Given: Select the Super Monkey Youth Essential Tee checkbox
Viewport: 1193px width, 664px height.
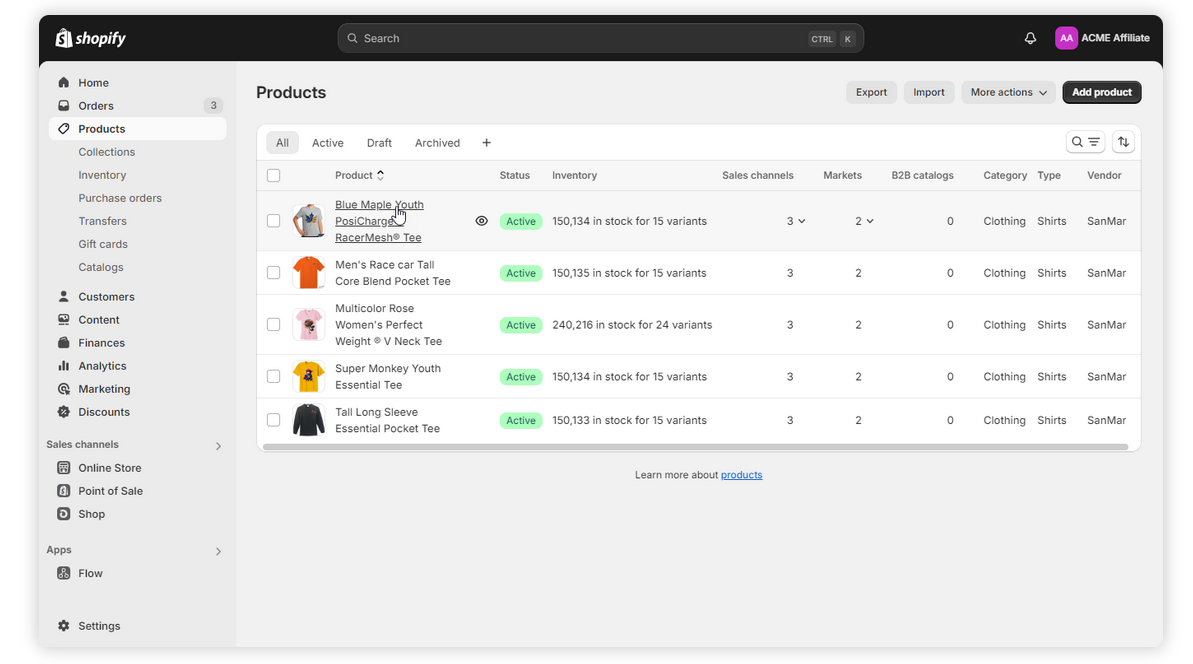Looking at the screenshot, I should 274,377.
